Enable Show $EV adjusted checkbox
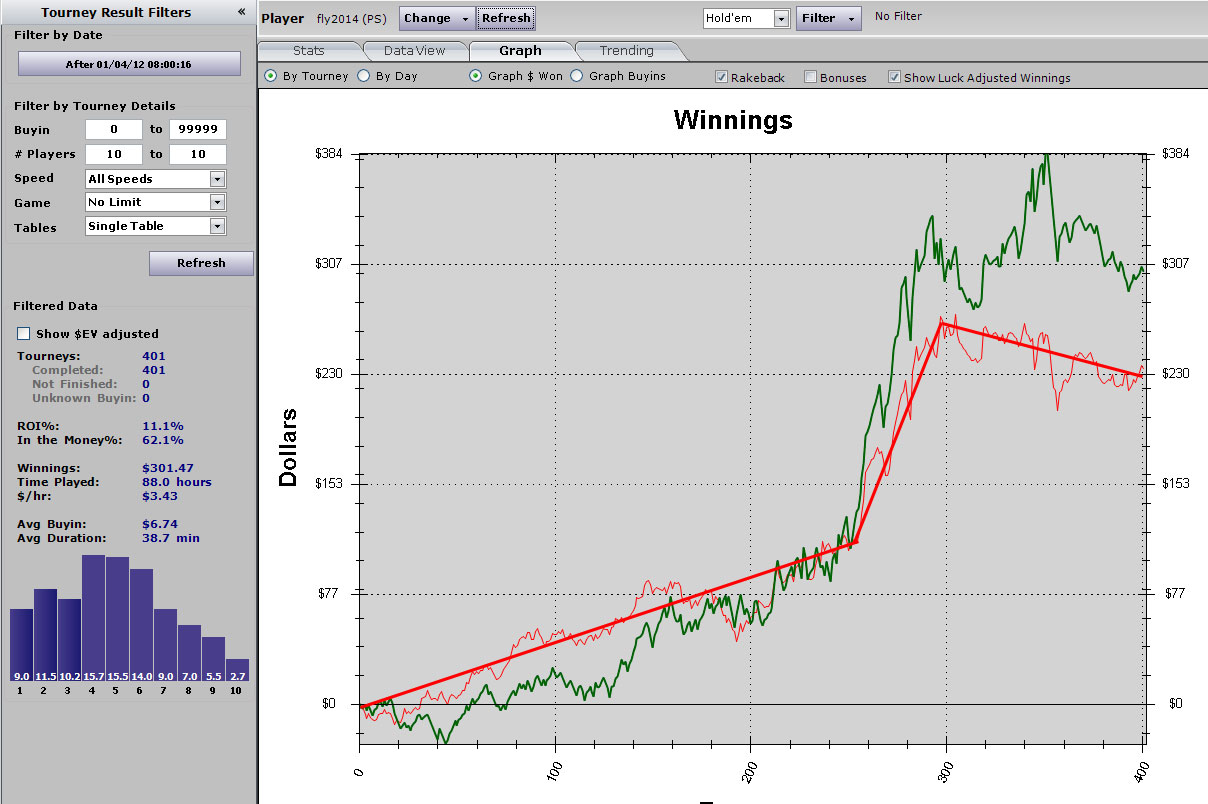The width and height of the screenshot is (1208, 804). [24, 334]
